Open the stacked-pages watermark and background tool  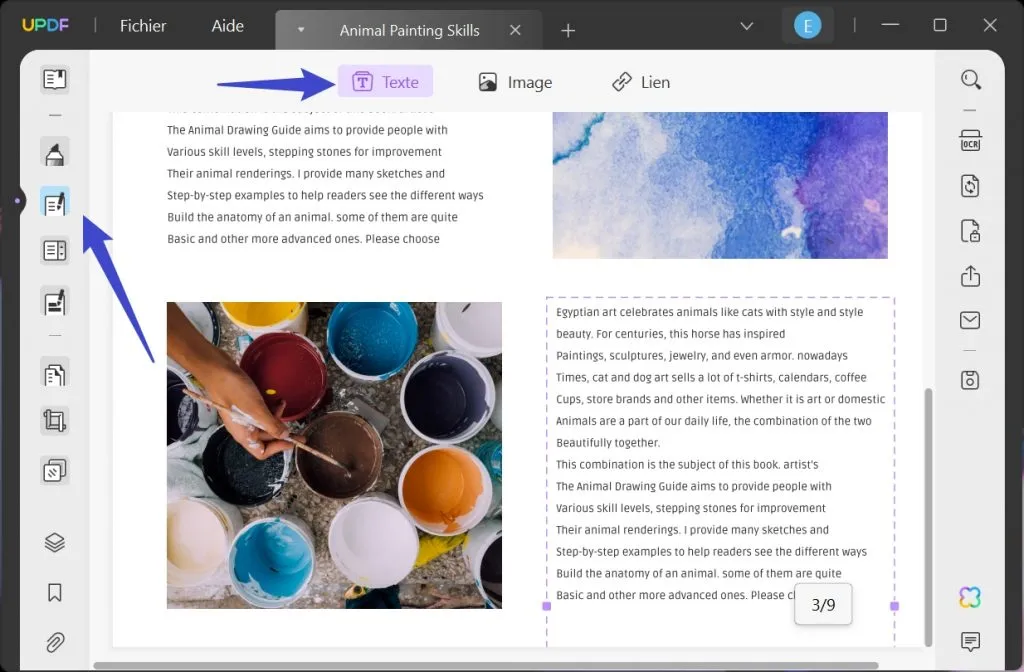point(55,470)
